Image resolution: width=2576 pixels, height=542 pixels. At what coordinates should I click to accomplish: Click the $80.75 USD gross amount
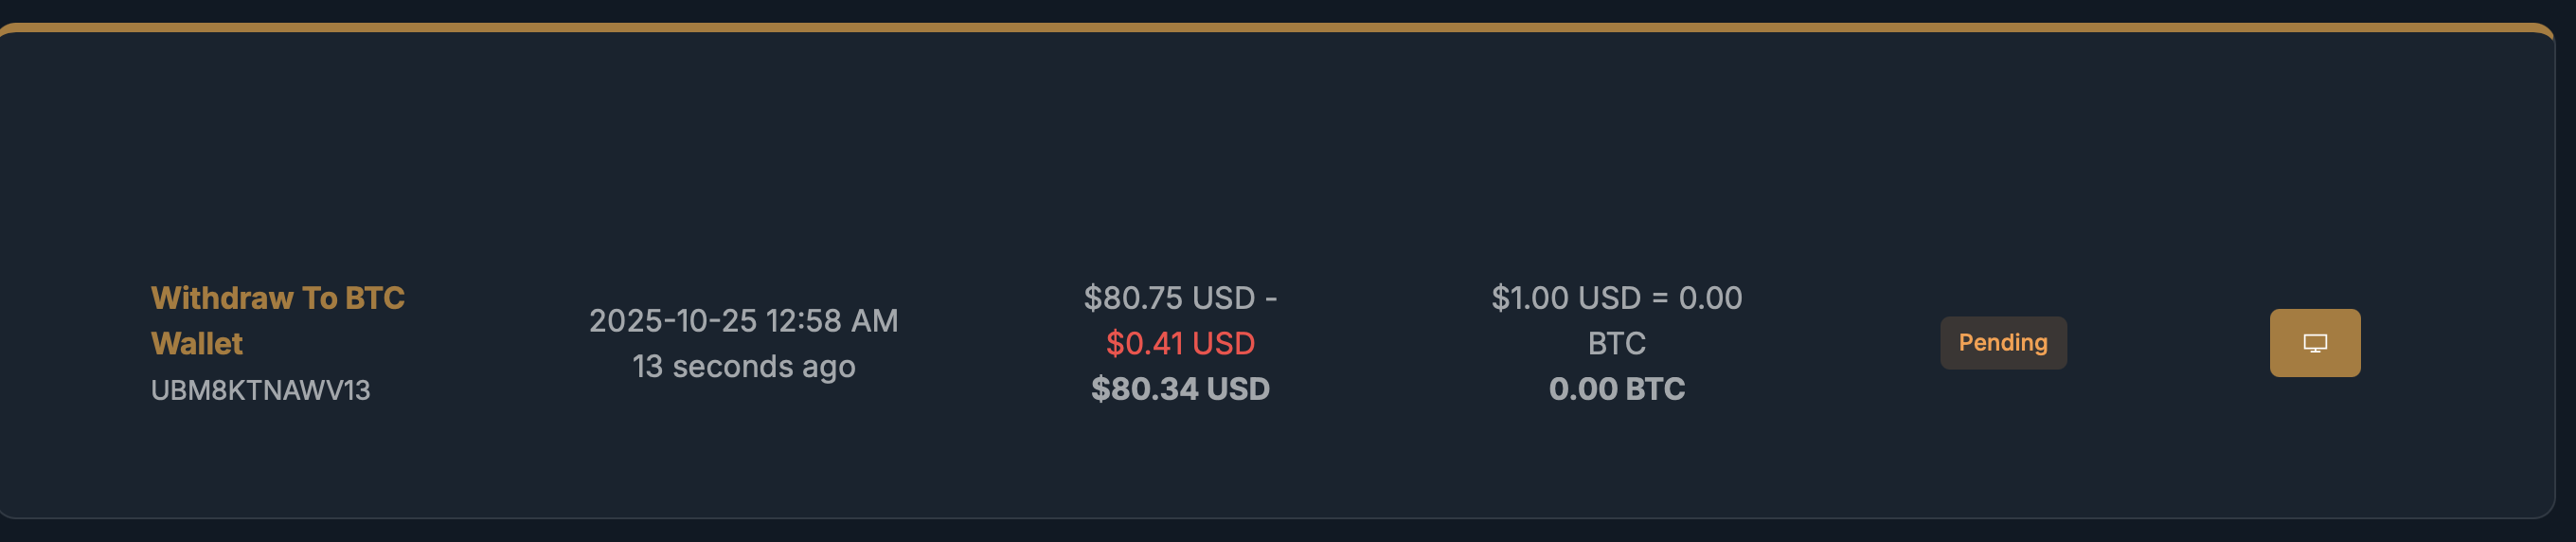click(x=1169, y=298)
